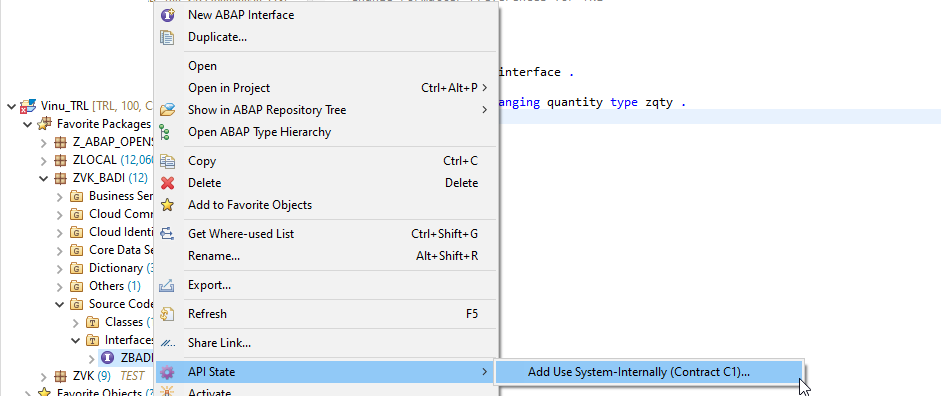Image resolution: width=941 pixels, height=396 pixels.
Task: Expand the Cloud Identity folder
Action: (59, 232)
